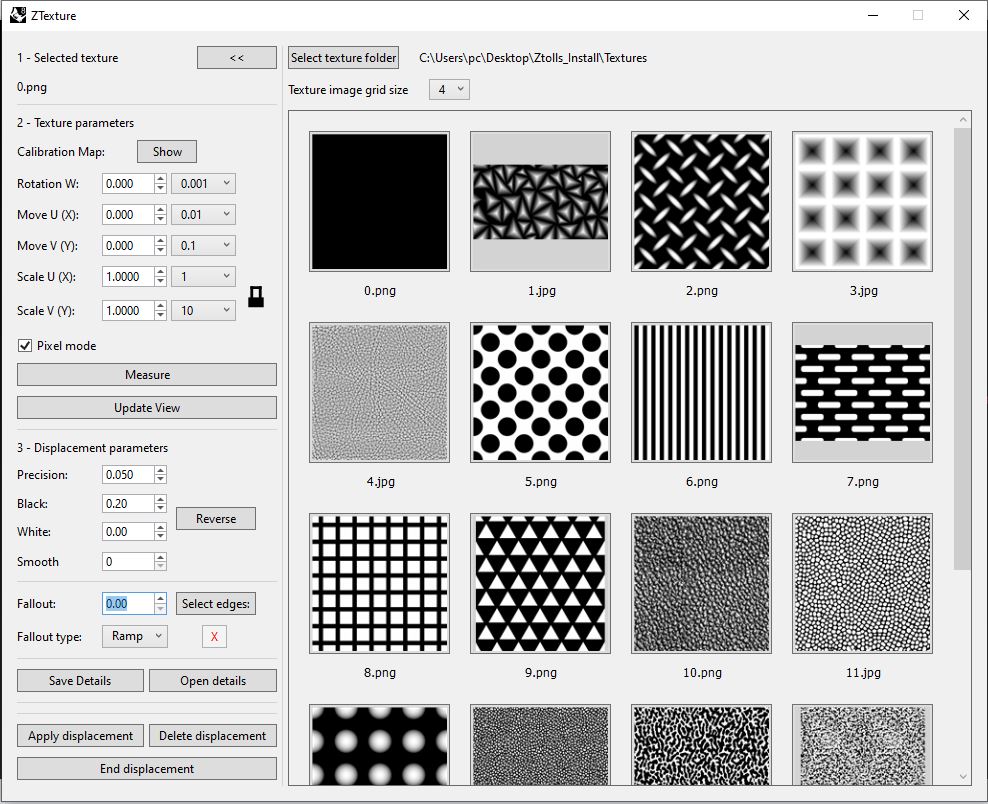The height and width of the screenshot is (804, 988).
Task: Open Rotation W step dropdown showing 0.001
Action: point(204,183)
